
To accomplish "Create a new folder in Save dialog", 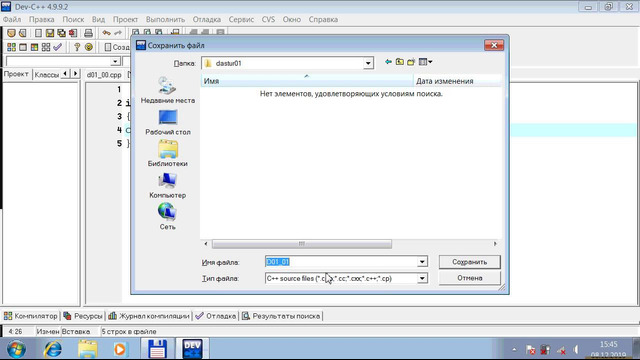I will [411, 62].
